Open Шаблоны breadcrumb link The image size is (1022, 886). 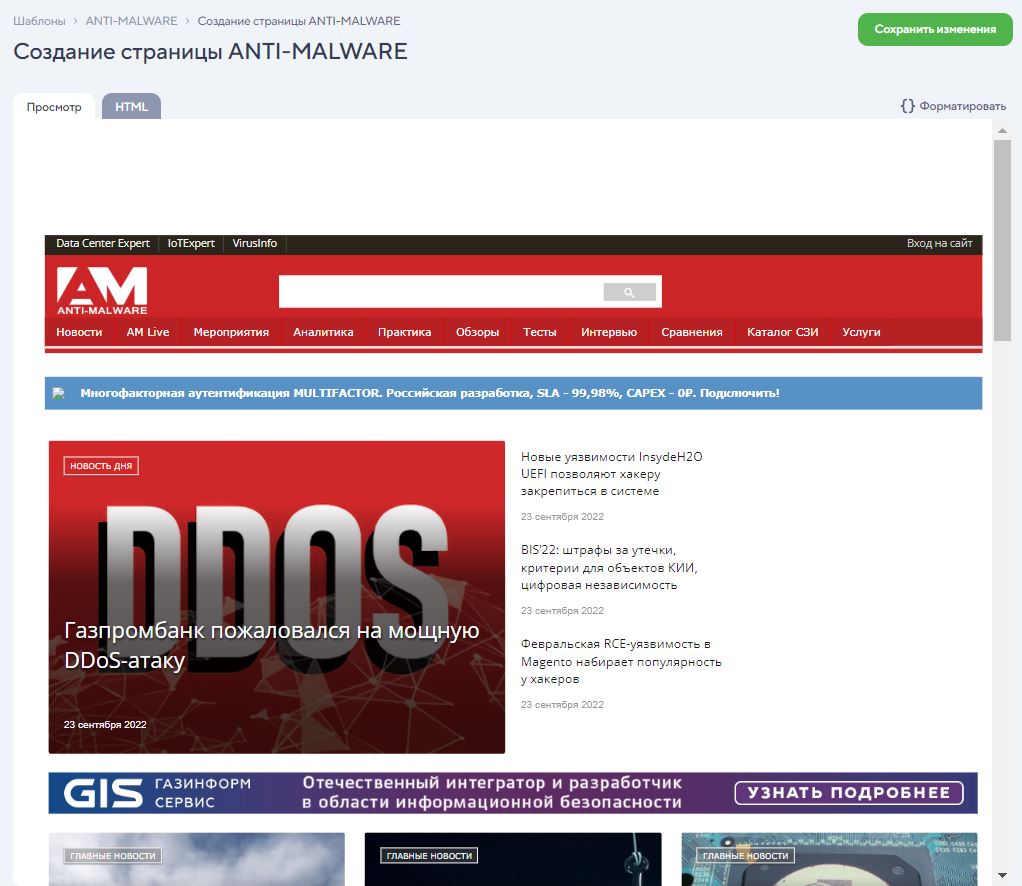pyautogui.click(x=39, y=21)
